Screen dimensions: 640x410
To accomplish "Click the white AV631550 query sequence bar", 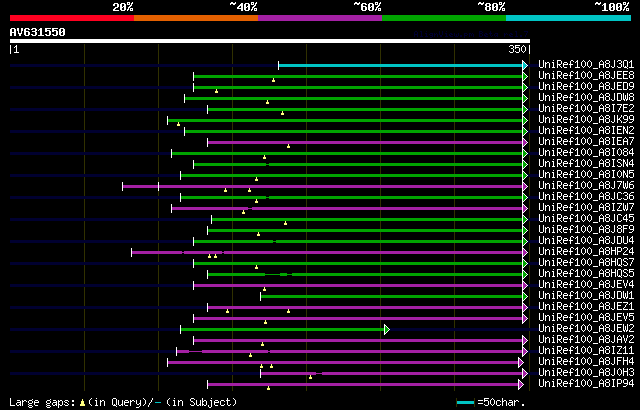I will tap(270, 41).
